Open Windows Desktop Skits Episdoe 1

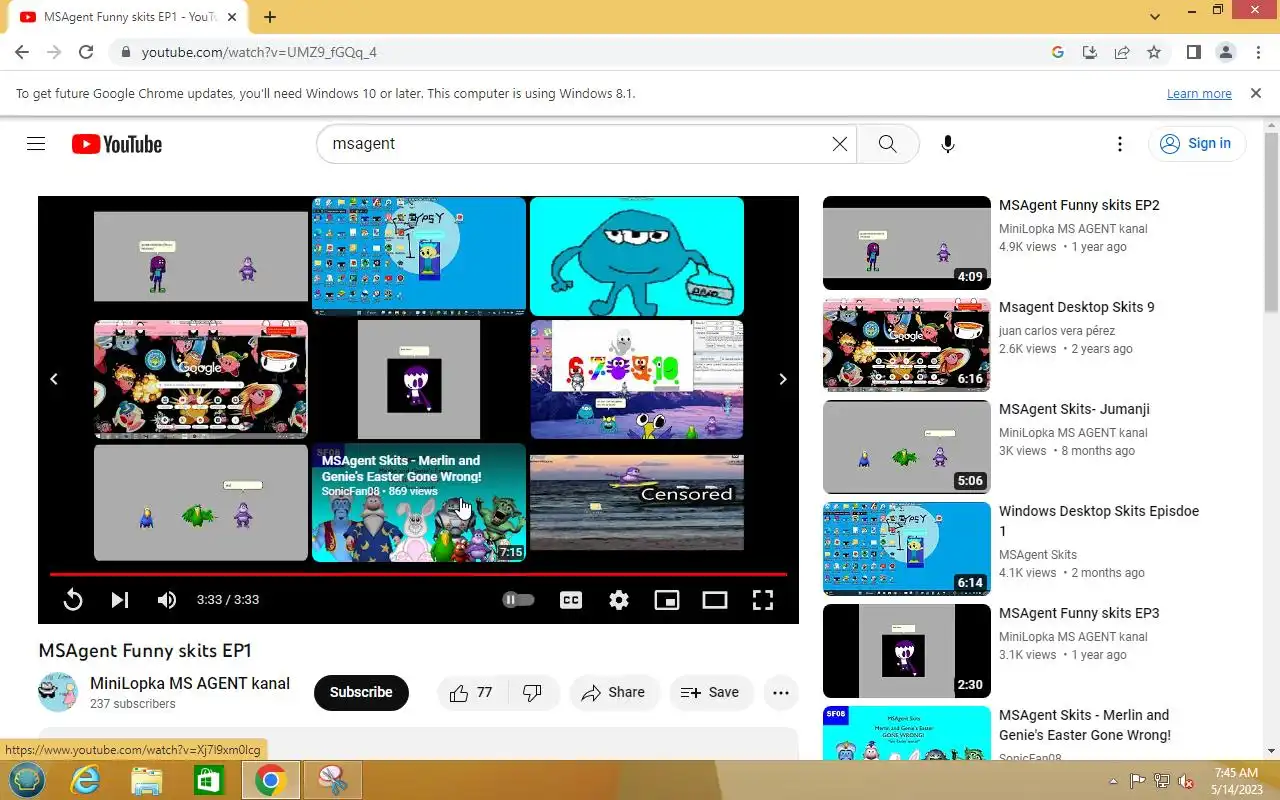(1099, 521)
